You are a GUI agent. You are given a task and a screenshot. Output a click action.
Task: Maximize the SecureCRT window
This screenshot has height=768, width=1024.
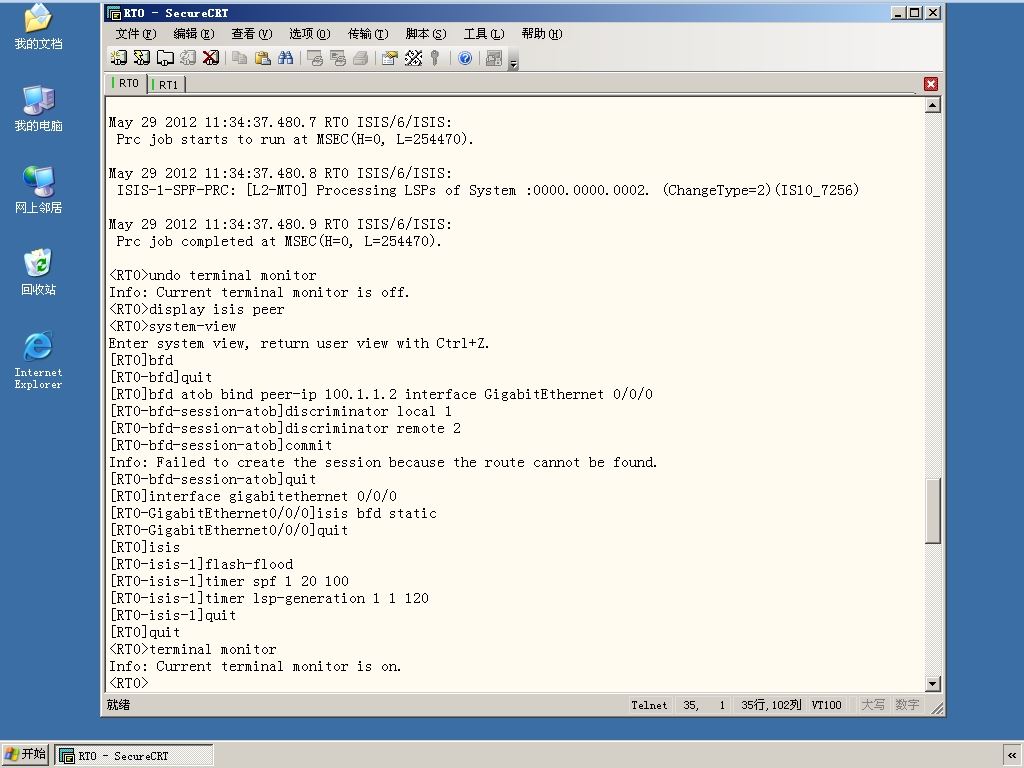pyautogui.click(x=915, y=12)
